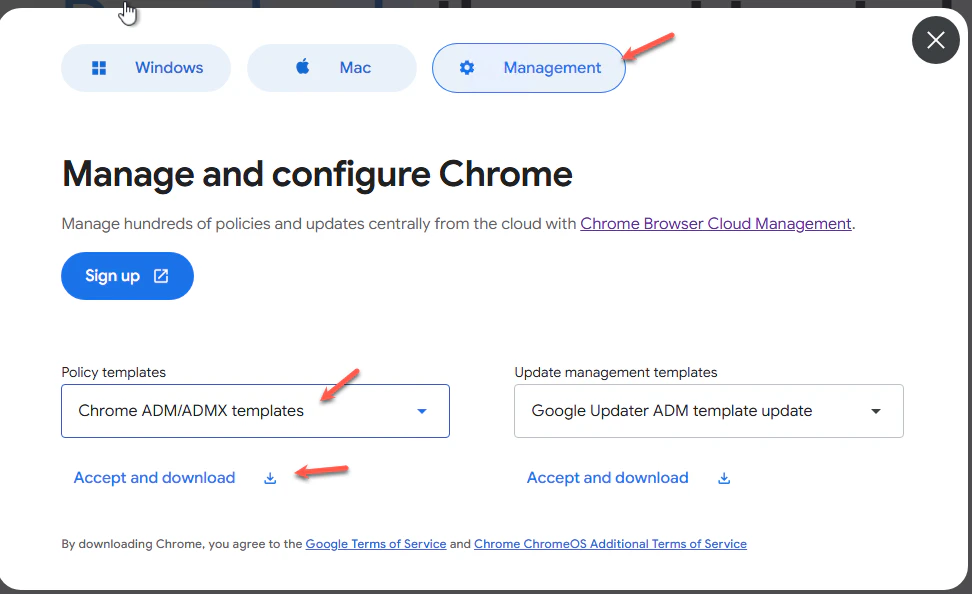Click the Policy templates label
Viewport: 972px width, 594px height.
click(113, 372)
